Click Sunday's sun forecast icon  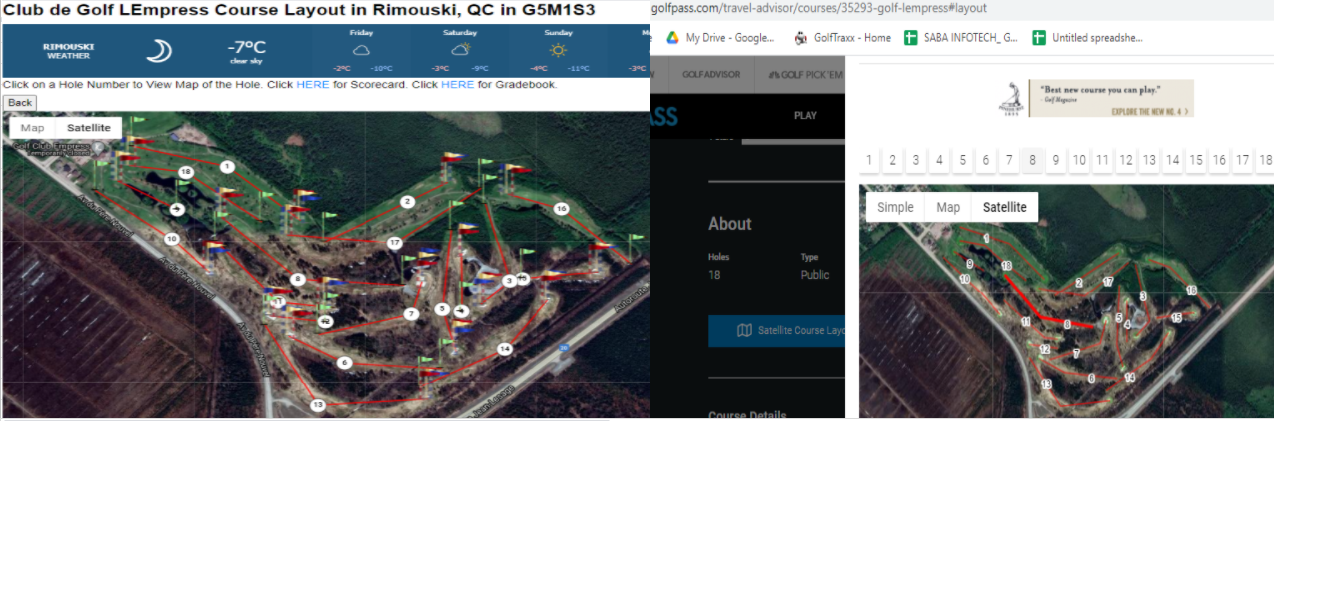click(558, 49)
